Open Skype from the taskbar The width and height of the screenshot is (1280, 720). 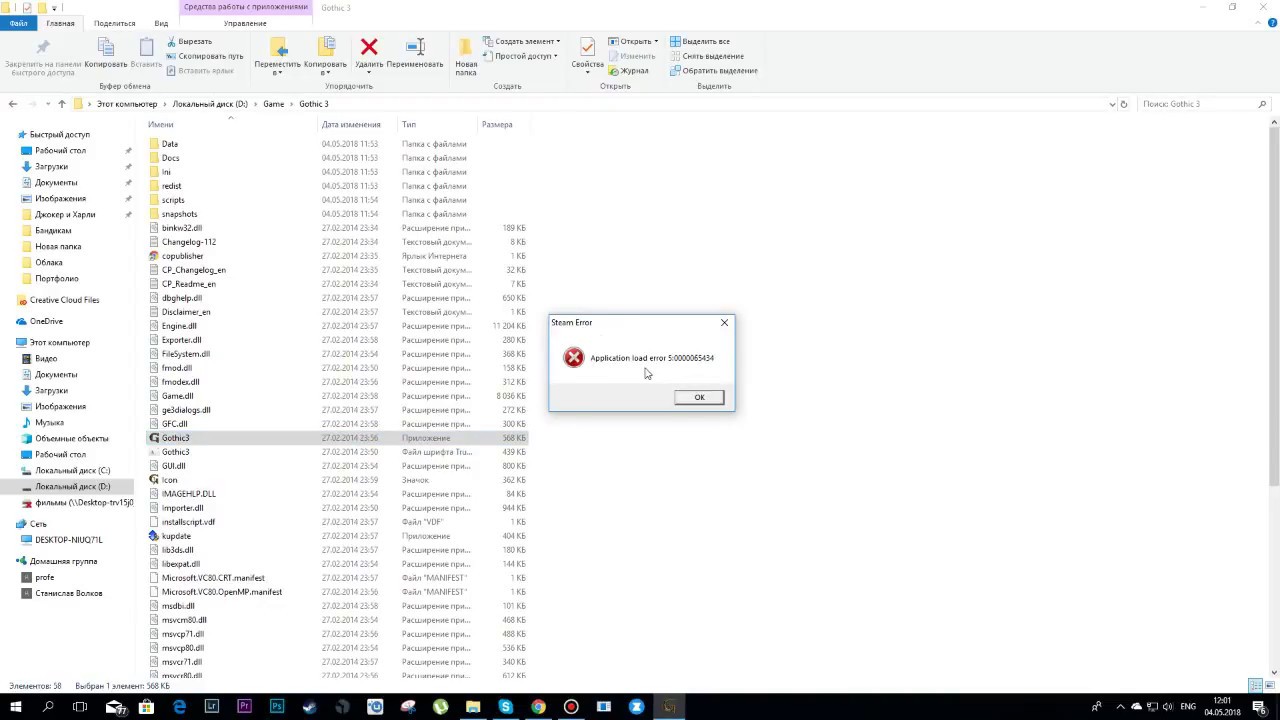point(506,707)
